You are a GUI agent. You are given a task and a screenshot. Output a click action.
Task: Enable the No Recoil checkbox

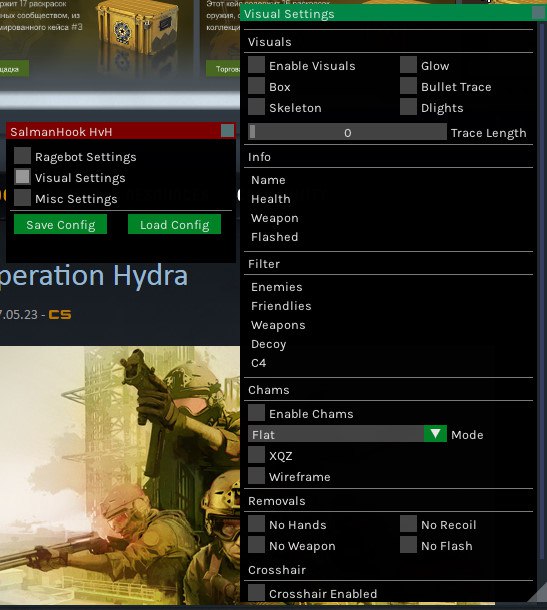408,524
